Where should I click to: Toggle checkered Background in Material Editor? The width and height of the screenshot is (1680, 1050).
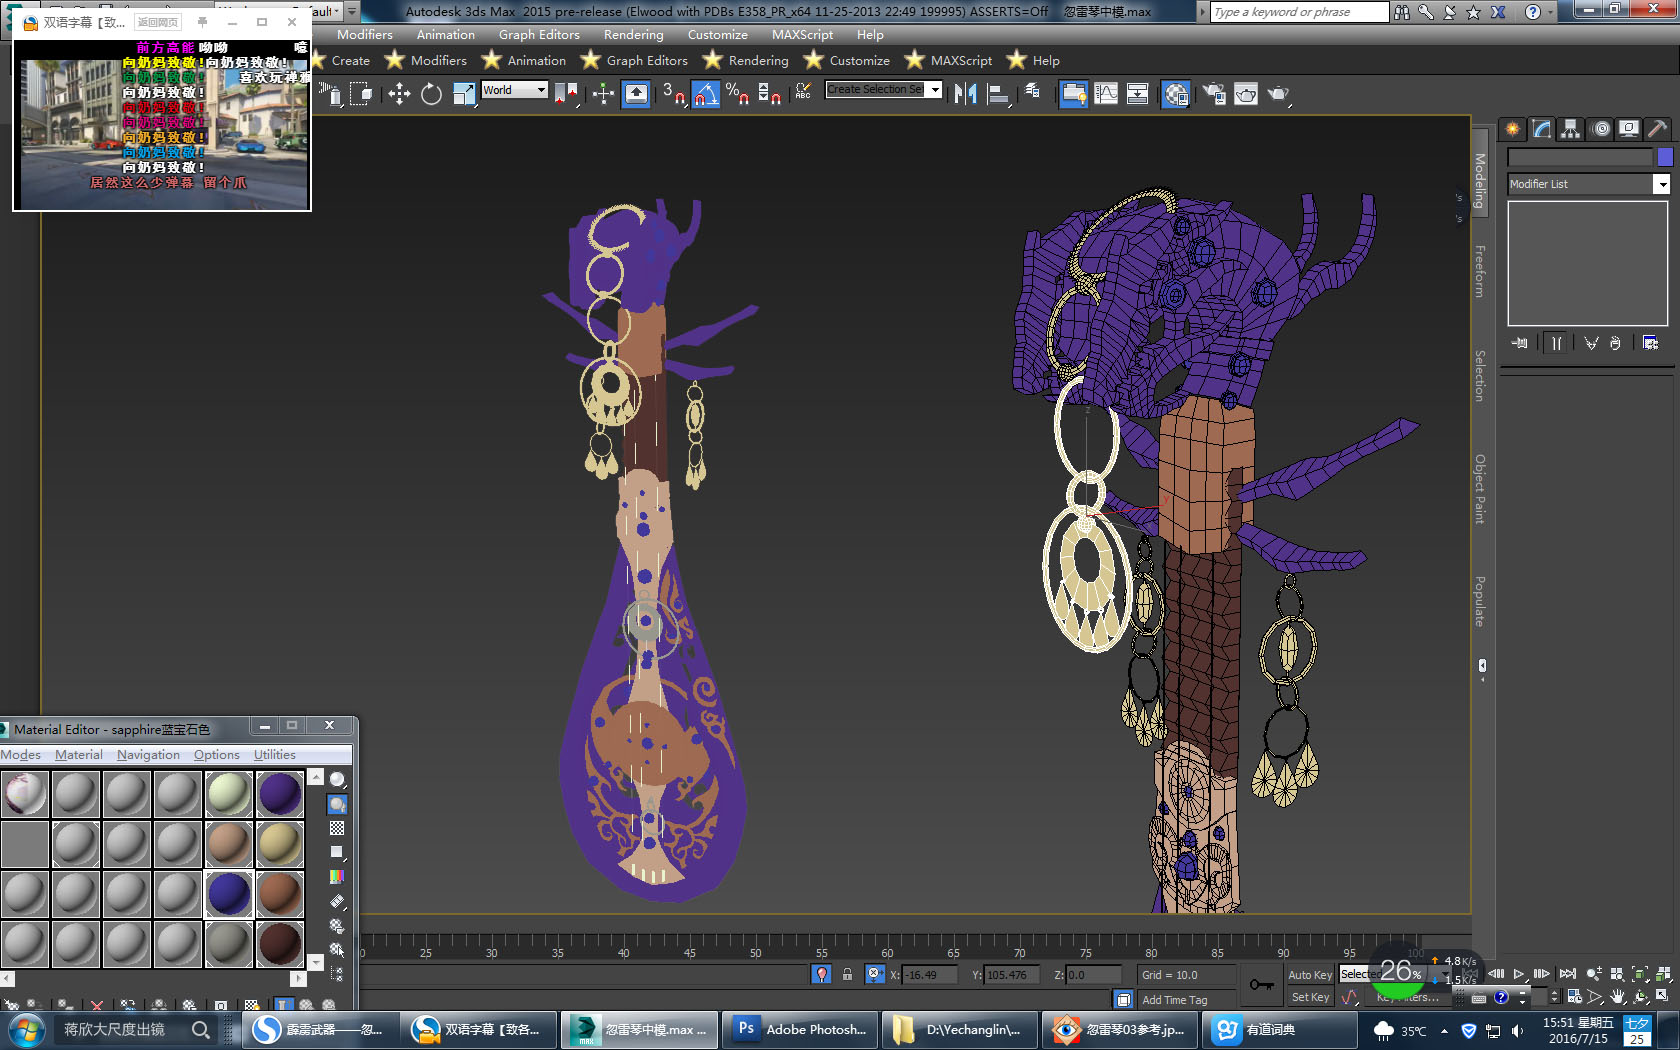click(338, 828)
